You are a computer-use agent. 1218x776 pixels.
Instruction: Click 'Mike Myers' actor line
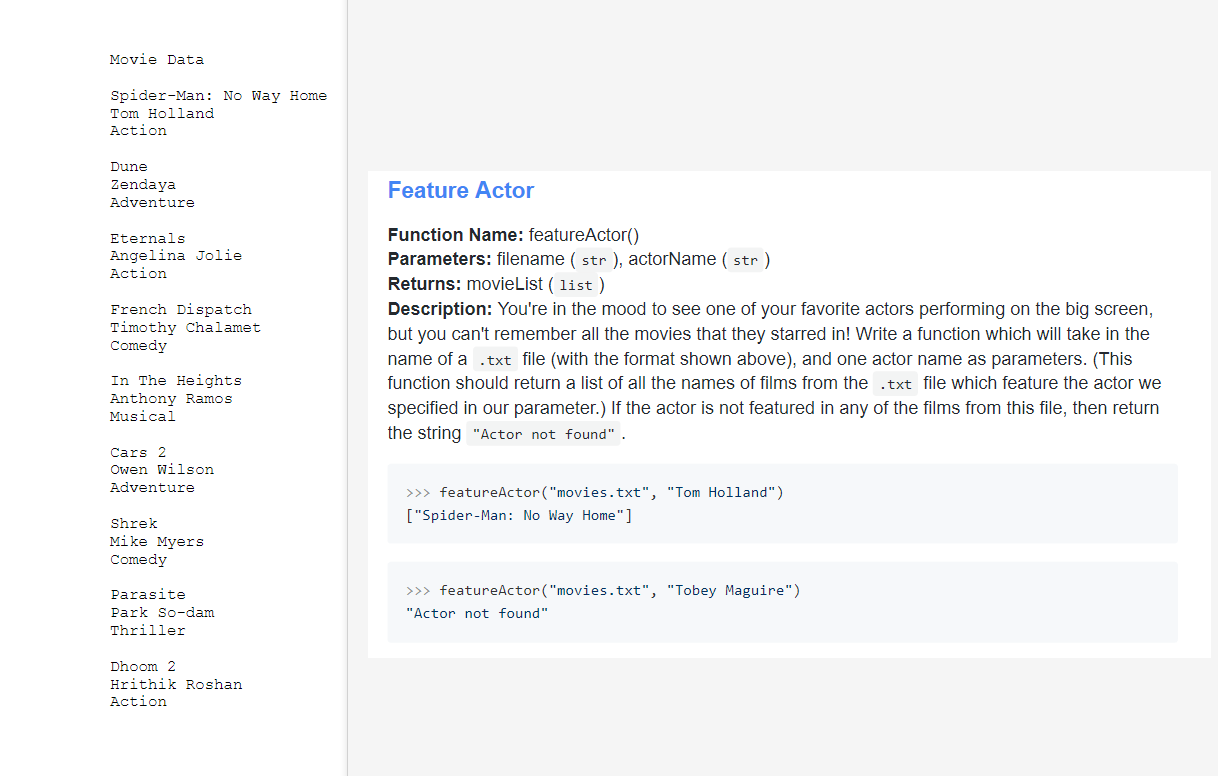(157, 542)
